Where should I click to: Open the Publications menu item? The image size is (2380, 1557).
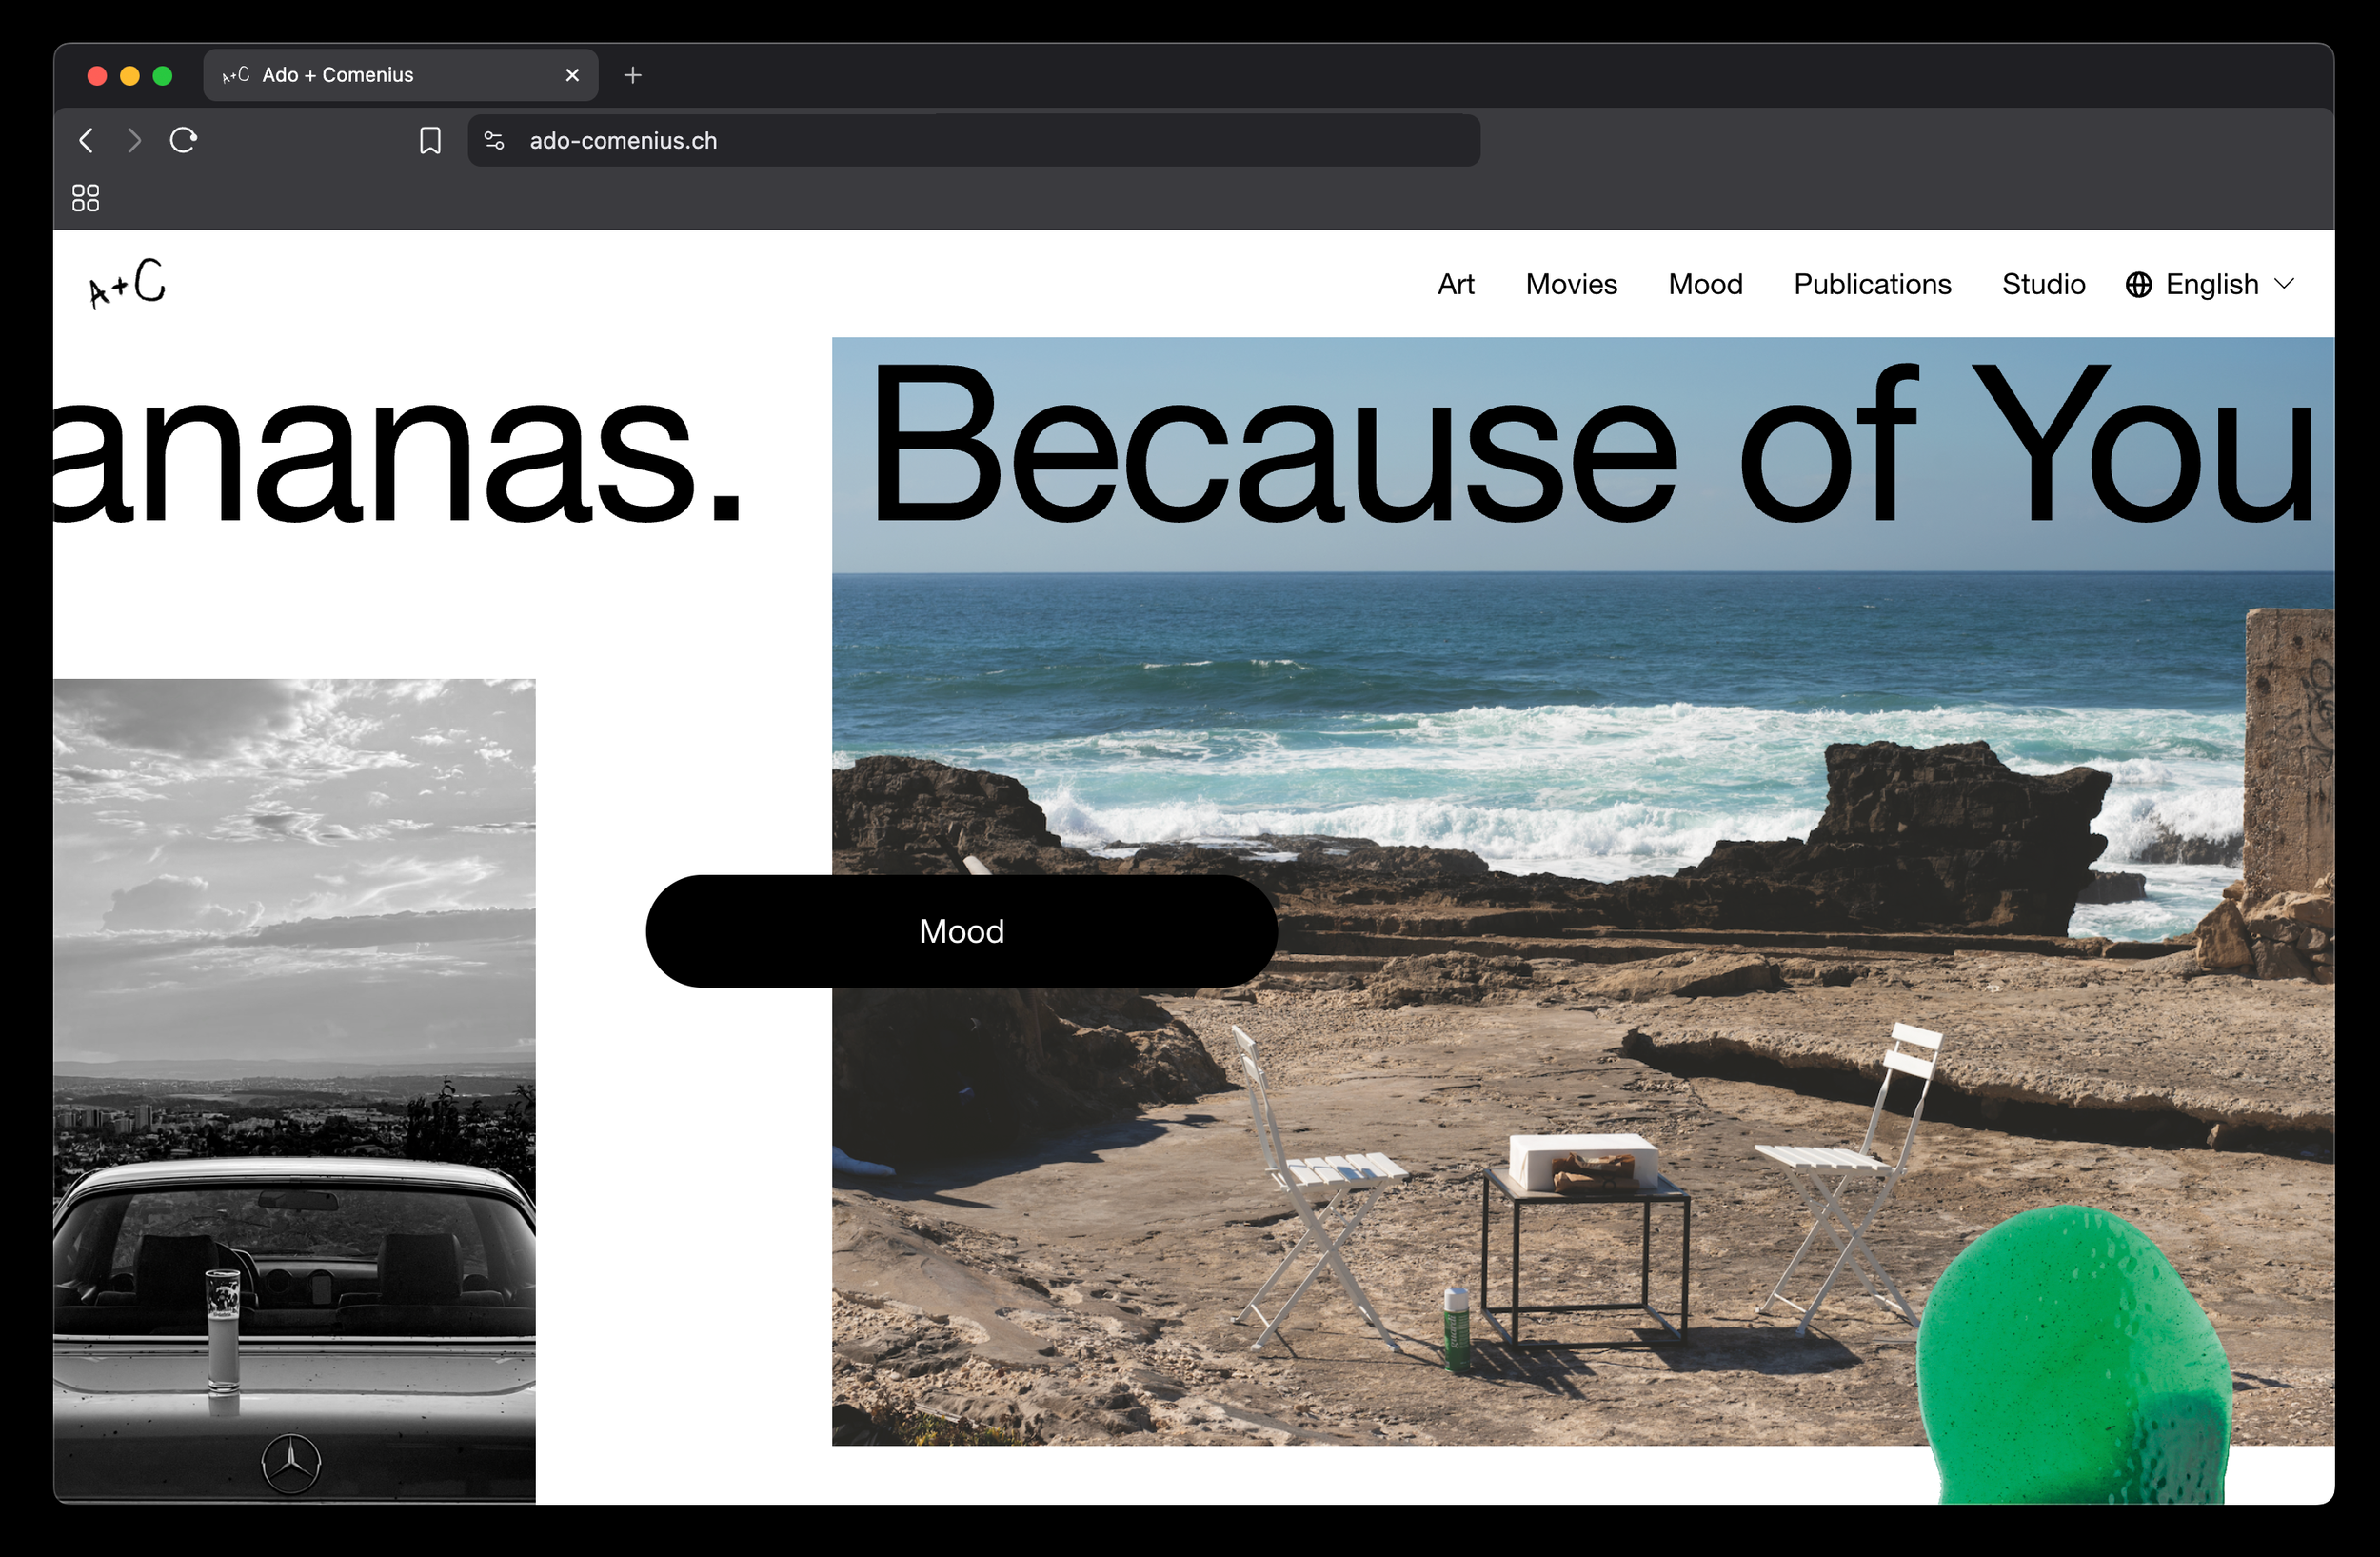pyautogui.click(x=1872, y=285)
